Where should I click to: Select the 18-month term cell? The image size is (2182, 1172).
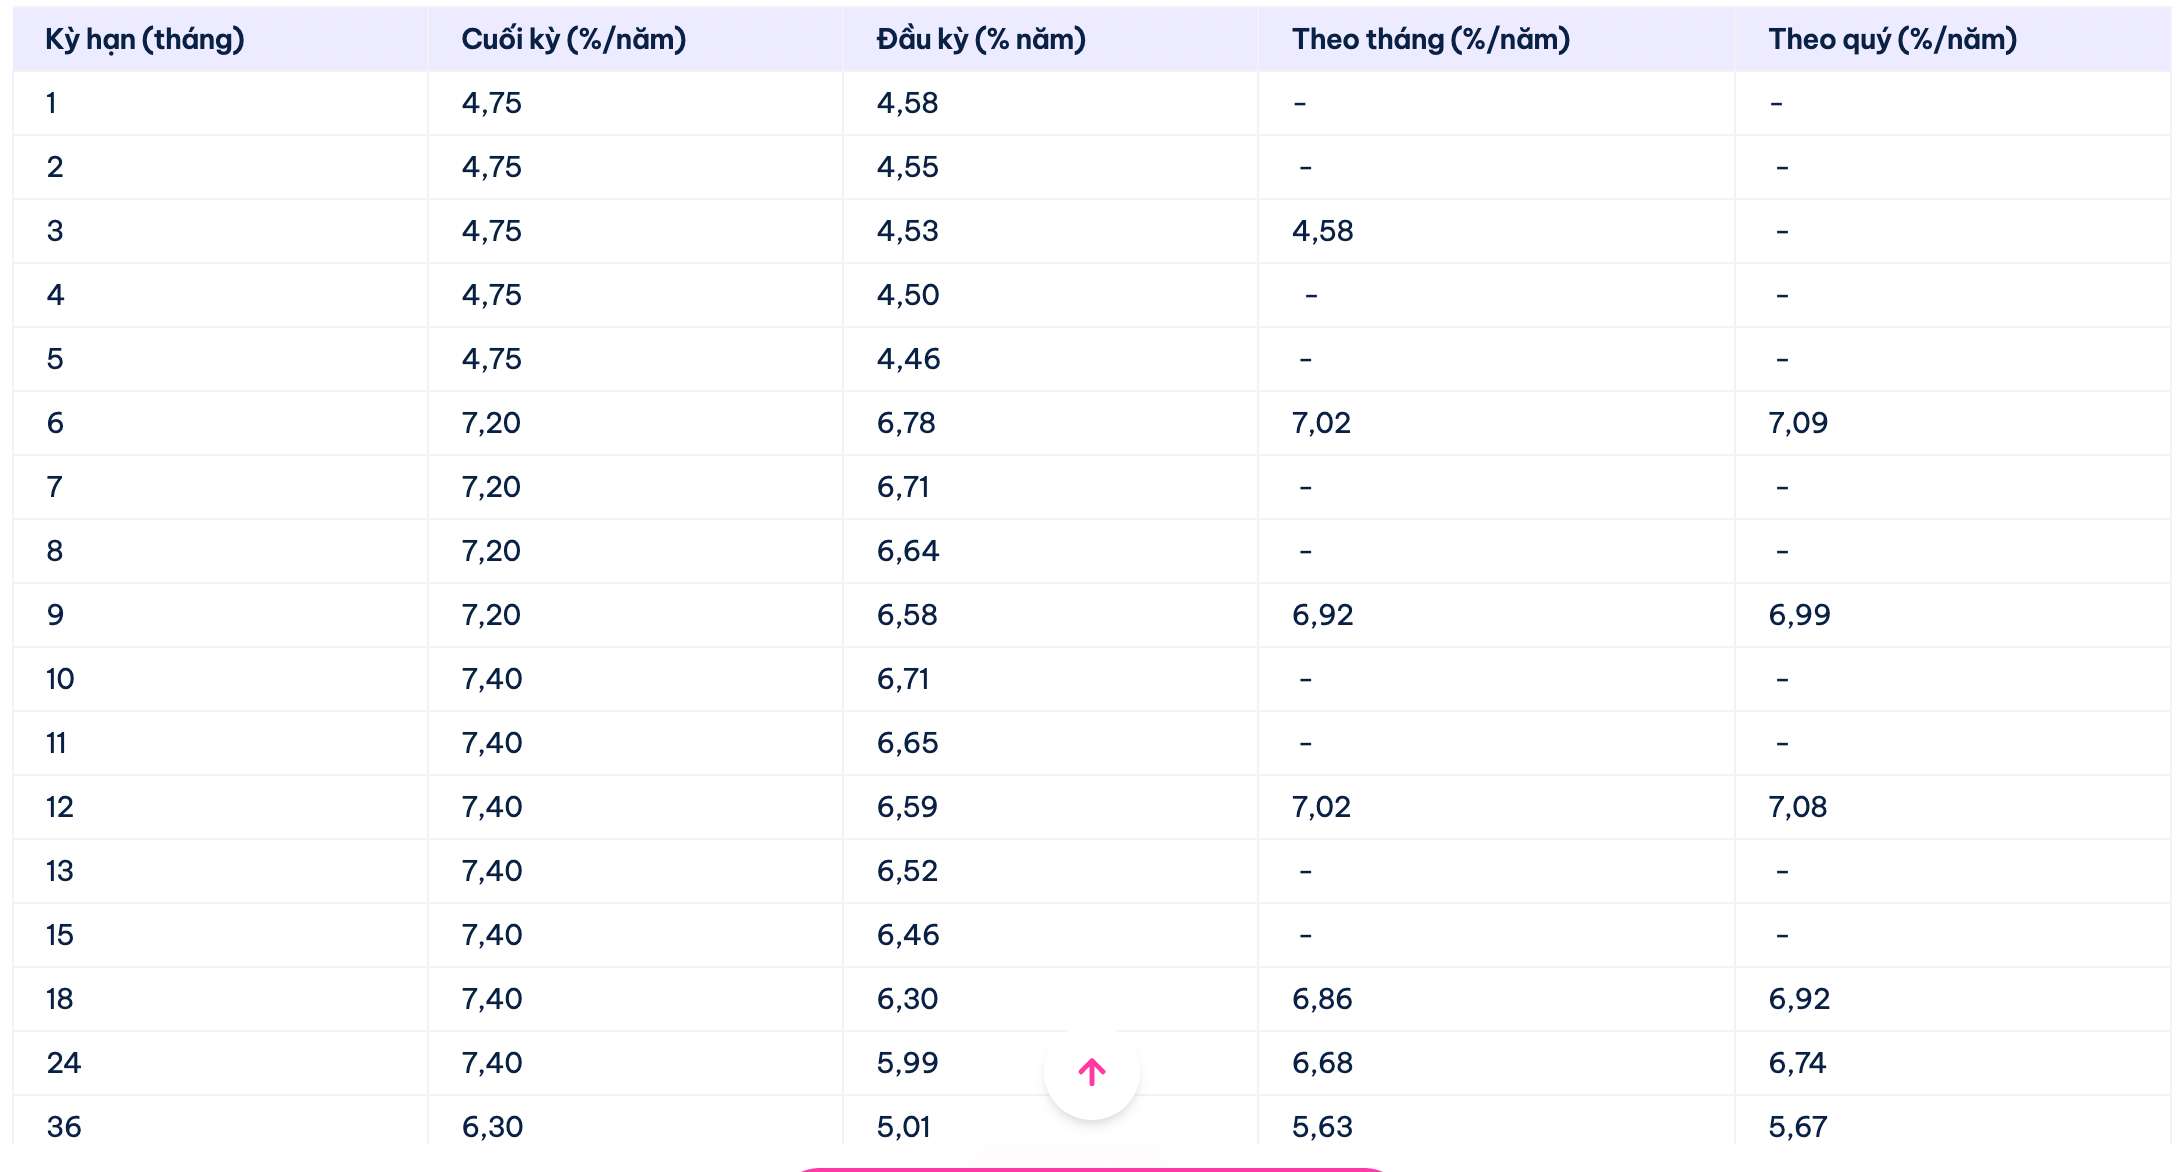[x=60, y=999]
